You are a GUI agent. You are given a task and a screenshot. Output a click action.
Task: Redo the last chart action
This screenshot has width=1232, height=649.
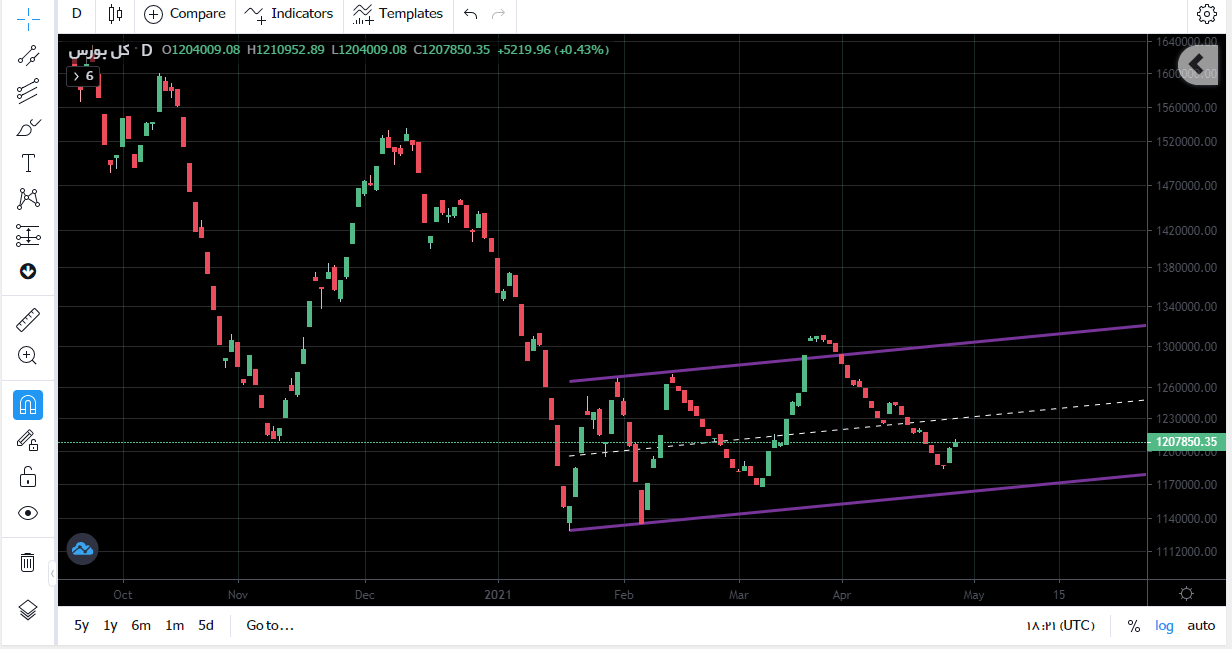point(498,14)
